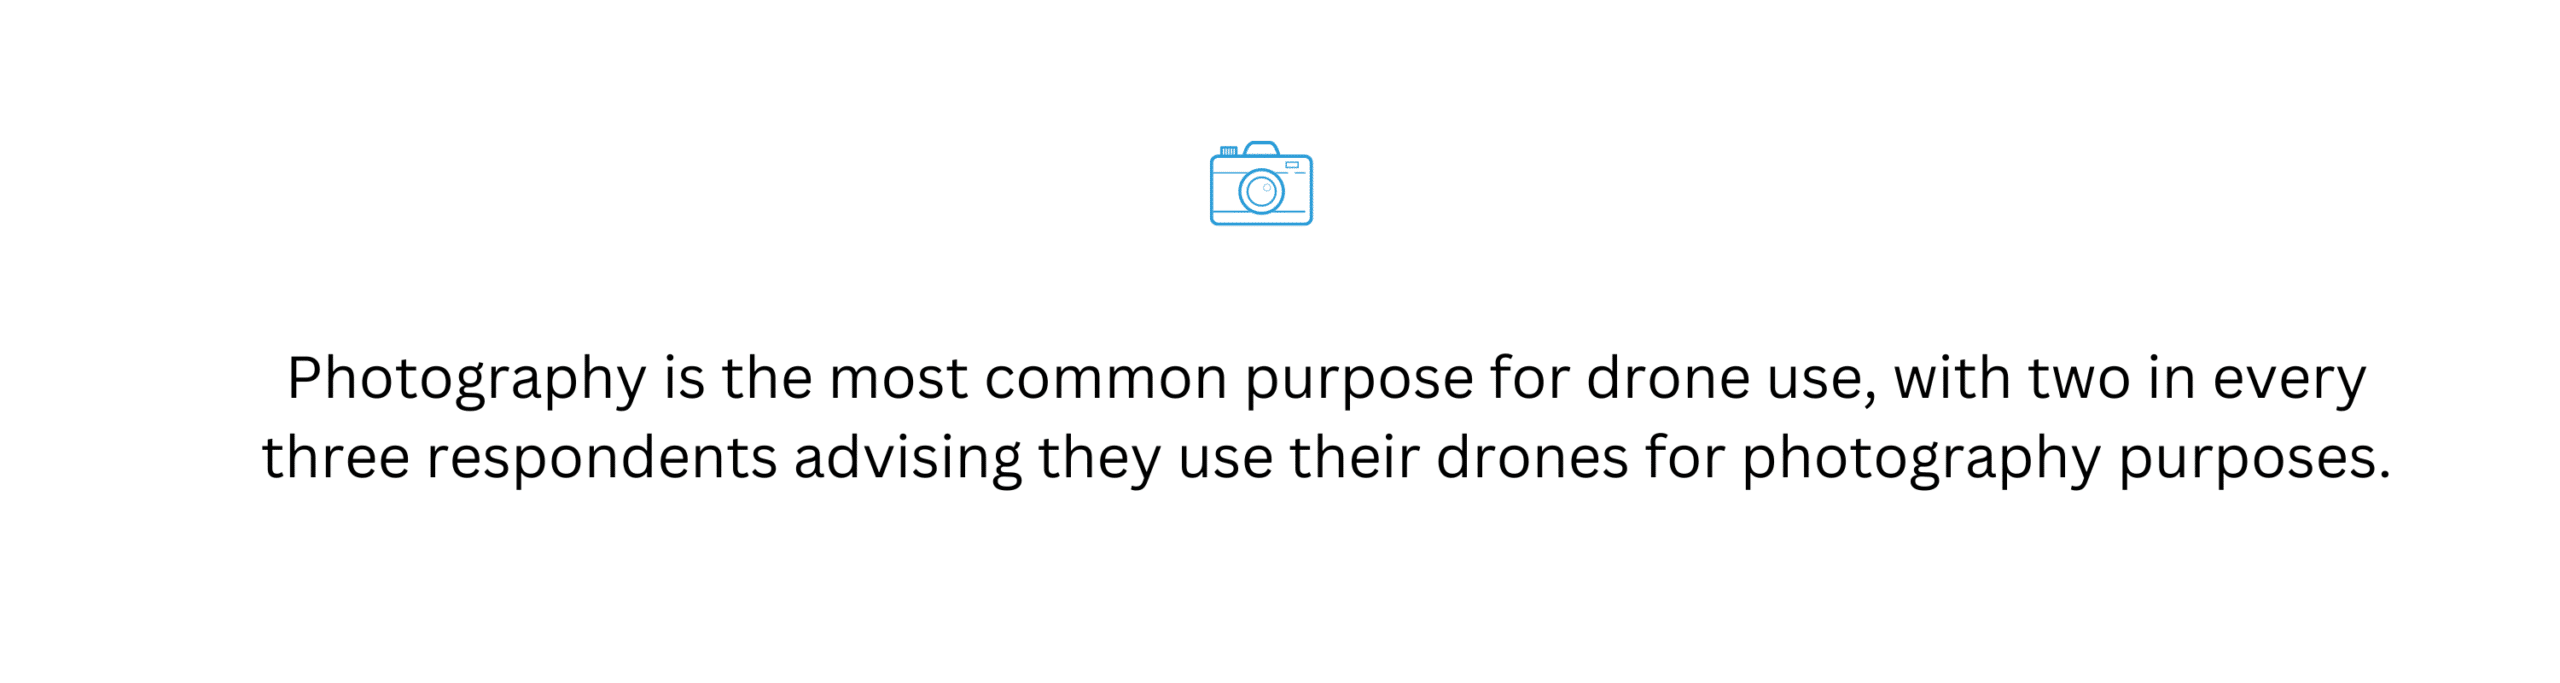The image size is (2560, 683).
Task: Click the word "common"
Action: click(x=1106, y=381)
